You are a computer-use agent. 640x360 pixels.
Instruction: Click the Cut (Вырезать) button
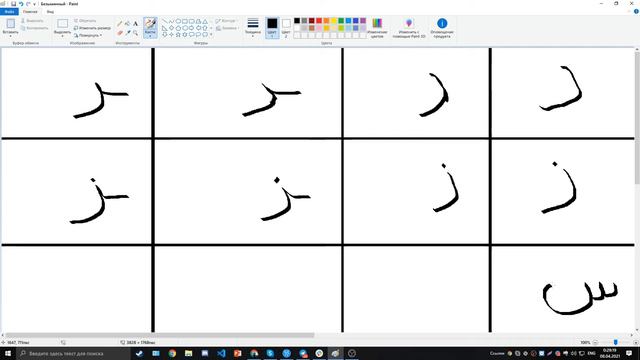[x=32, y=20]
